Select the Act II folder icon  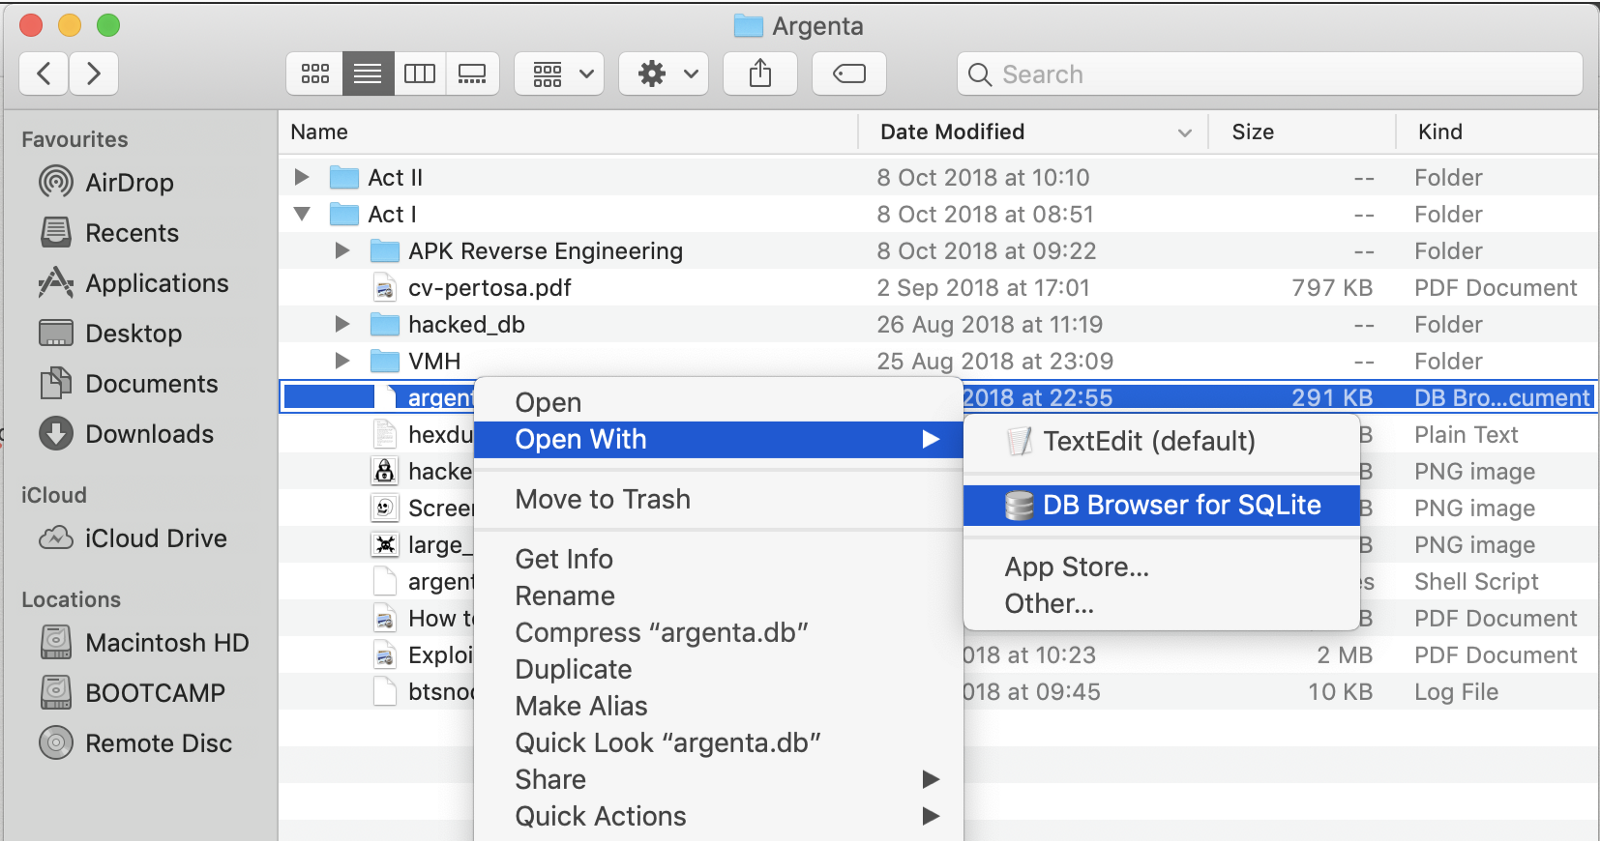click(x=344, y=178)
